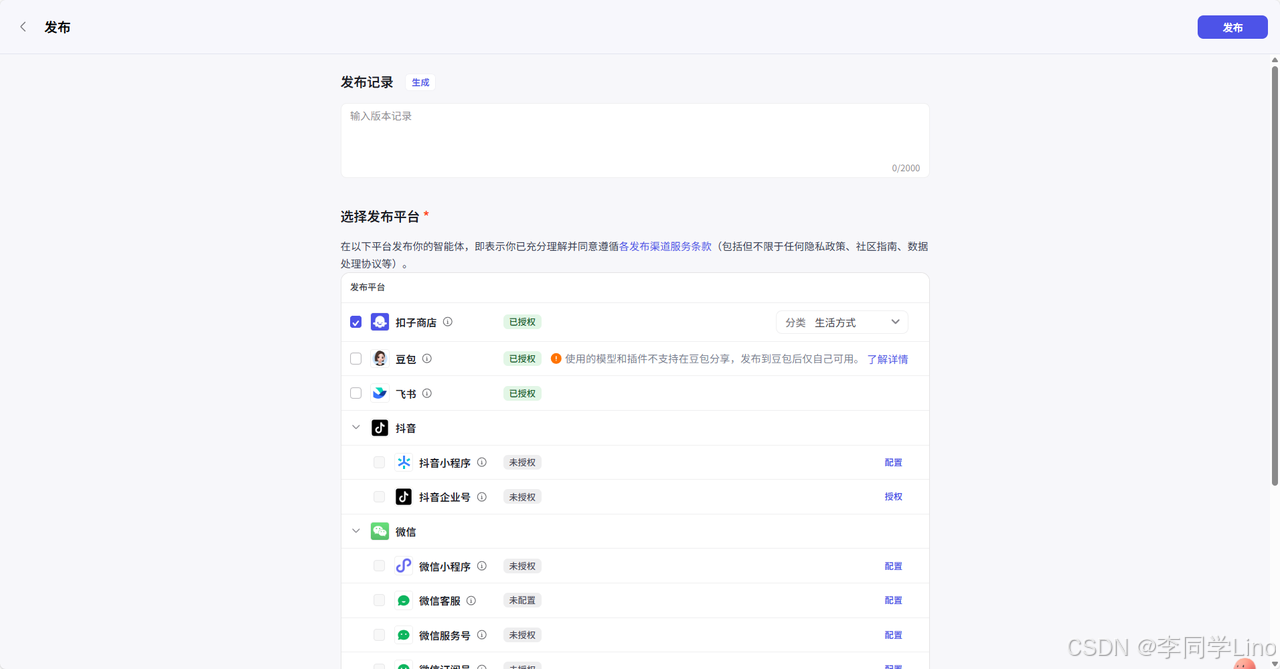This screenshot has height=669, width=1280.
Task: Click the orange warning icon in 豆包 row
Action: click(556, 358)
